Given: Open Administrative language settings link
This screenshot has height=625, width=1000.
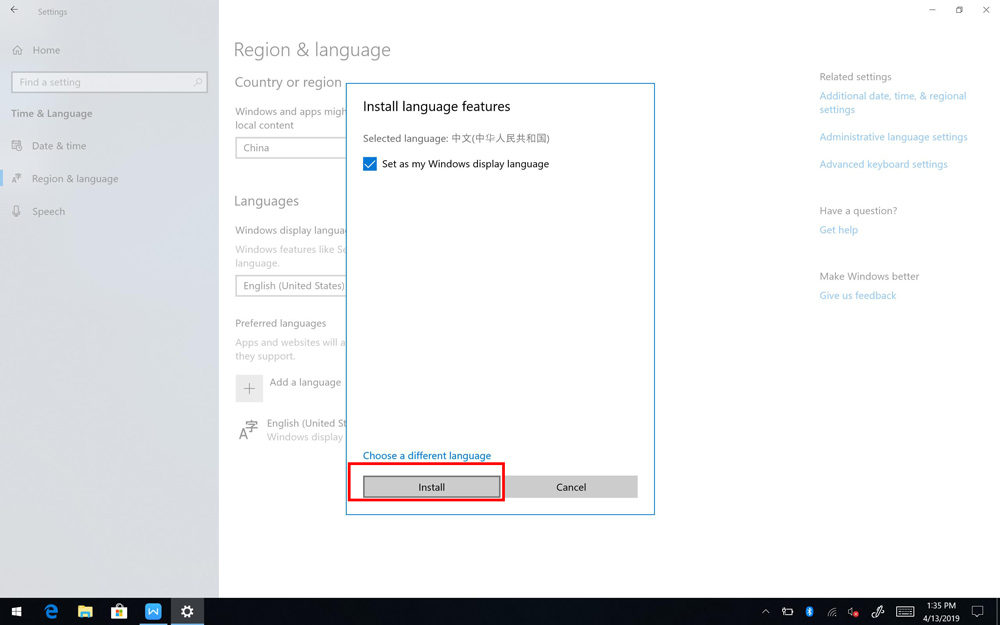Looking at the screenshot, I should click(893, 137).
